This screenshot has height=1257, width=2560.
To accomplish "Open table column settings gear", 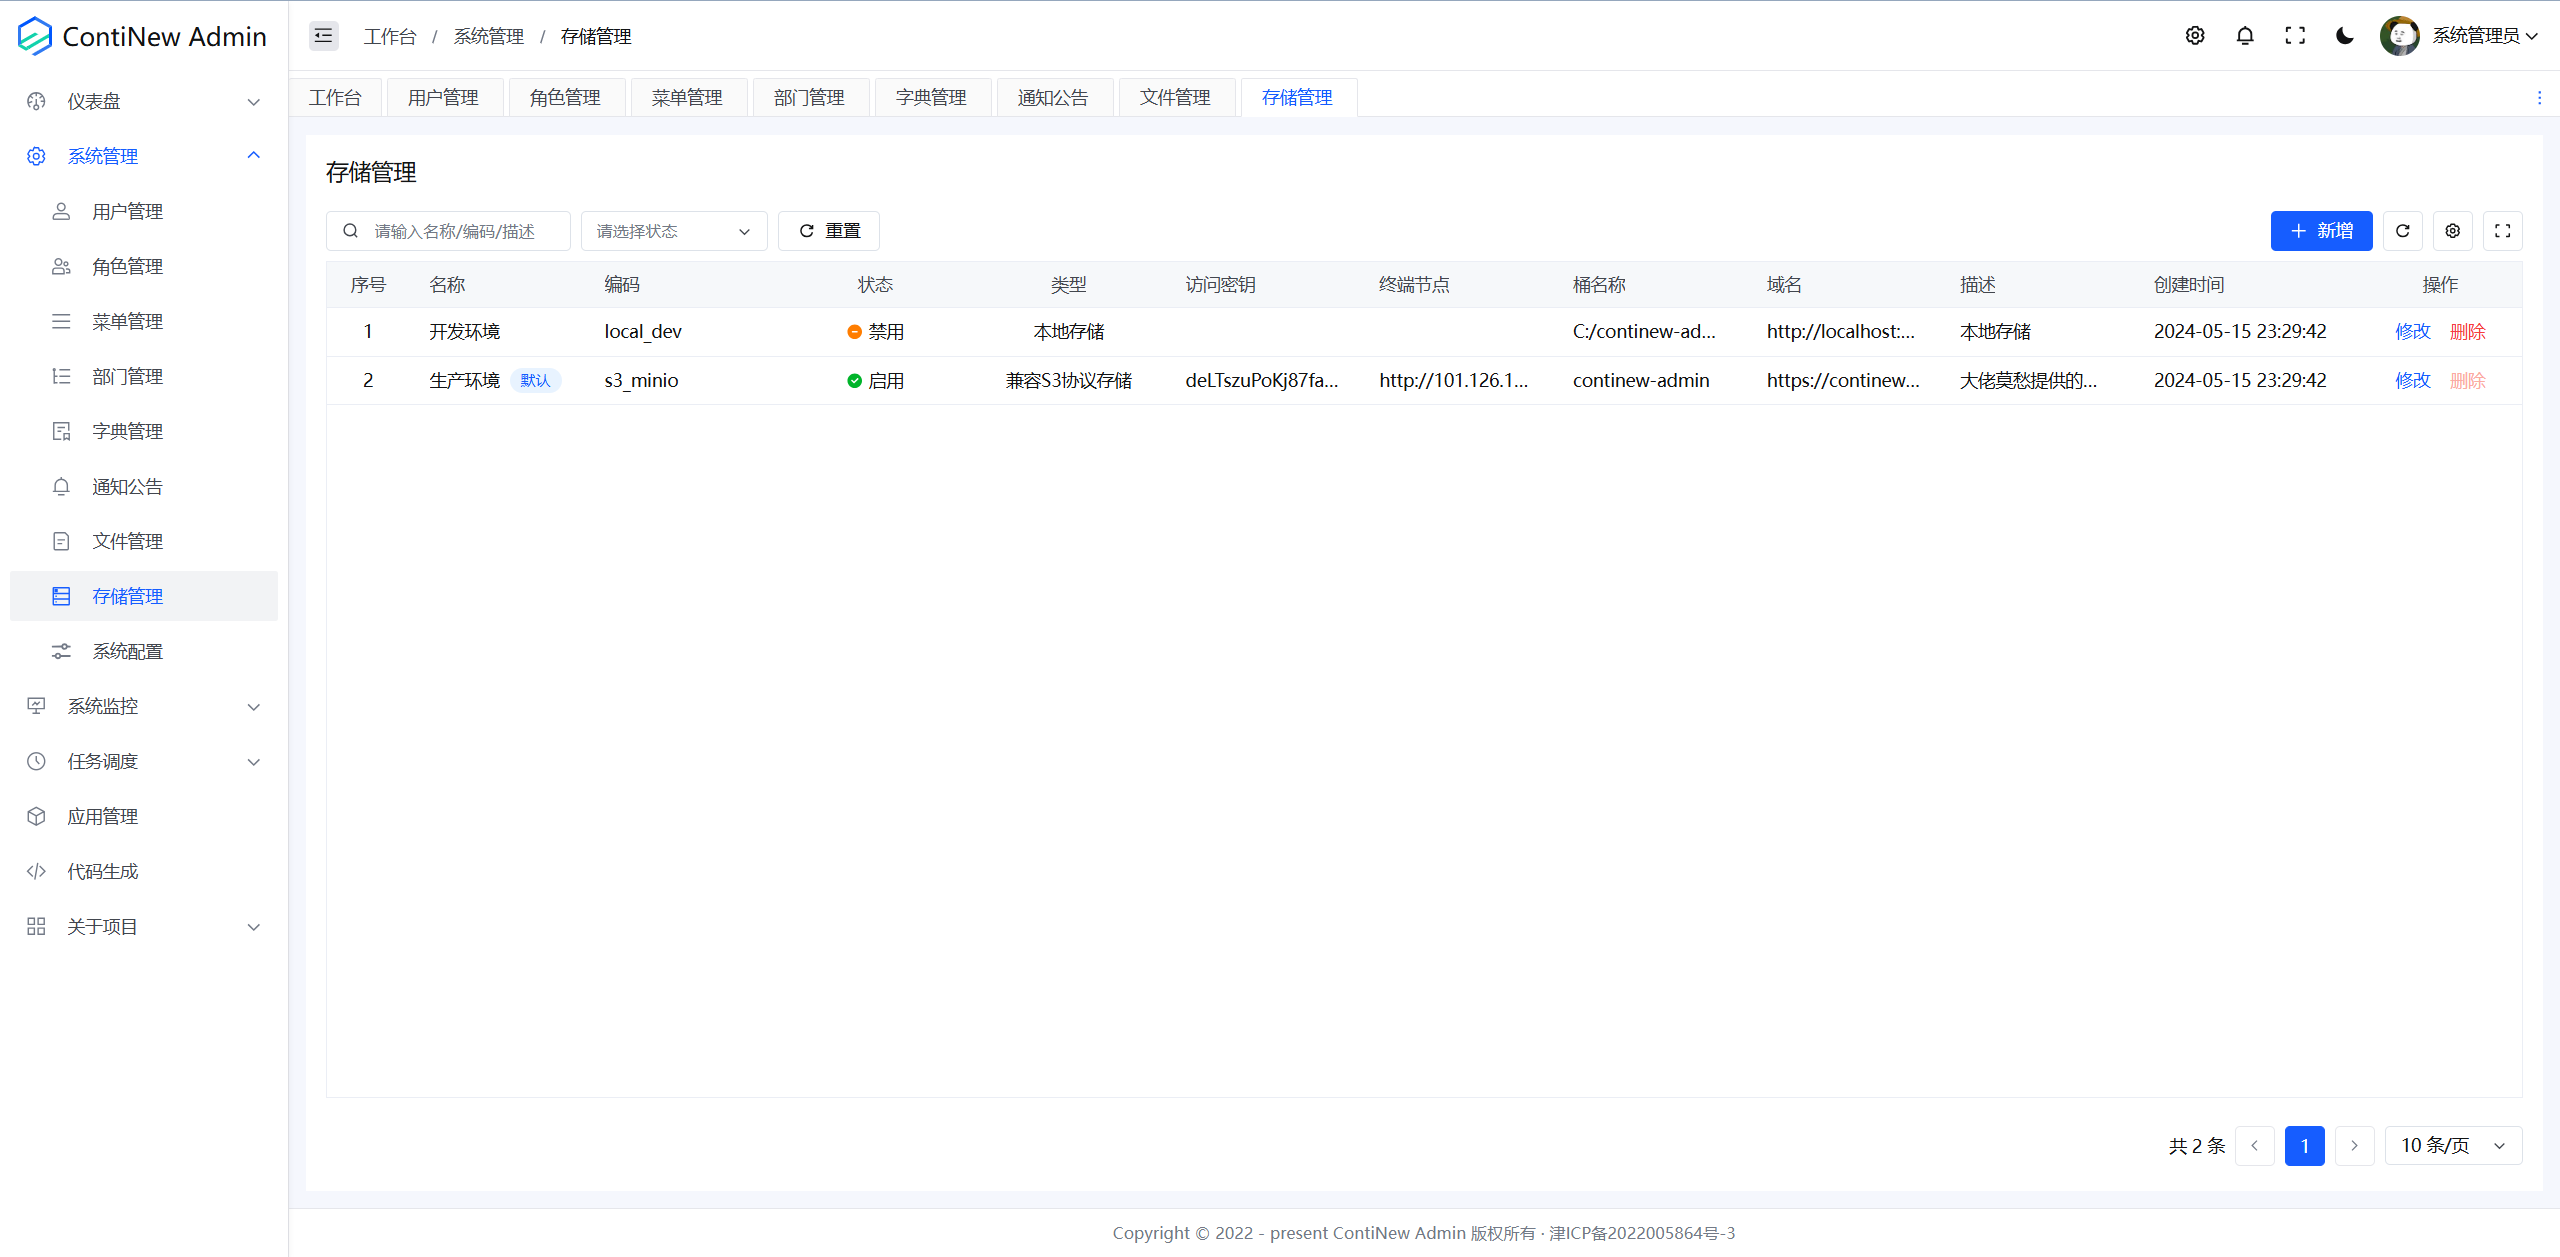I will (x=2453, y=231).
